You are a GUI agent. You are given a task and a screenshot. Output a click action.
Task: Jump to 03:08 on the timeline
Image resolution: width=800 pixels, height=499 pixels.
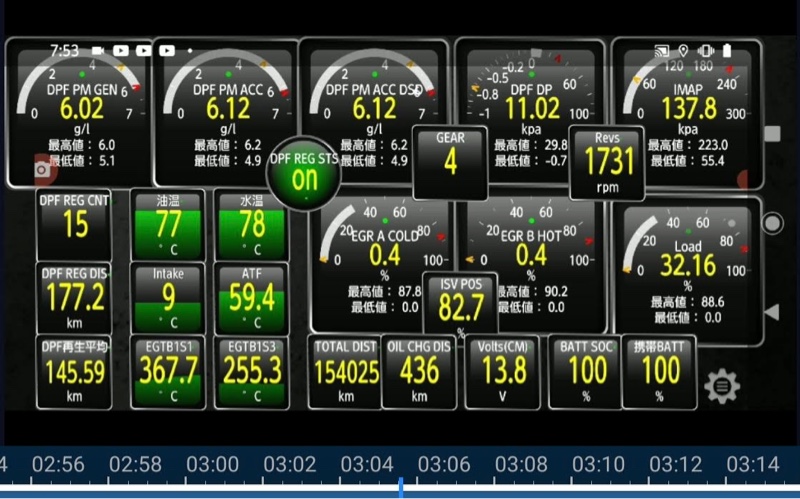[x=521, y=464]
